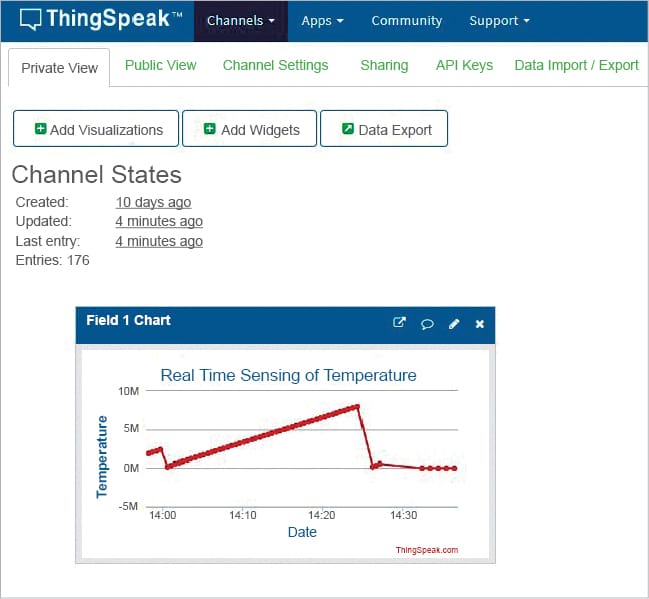Click the chart's Date axis label
The width and height of the screenshot is (649, 599).
(x=302, y=532)
